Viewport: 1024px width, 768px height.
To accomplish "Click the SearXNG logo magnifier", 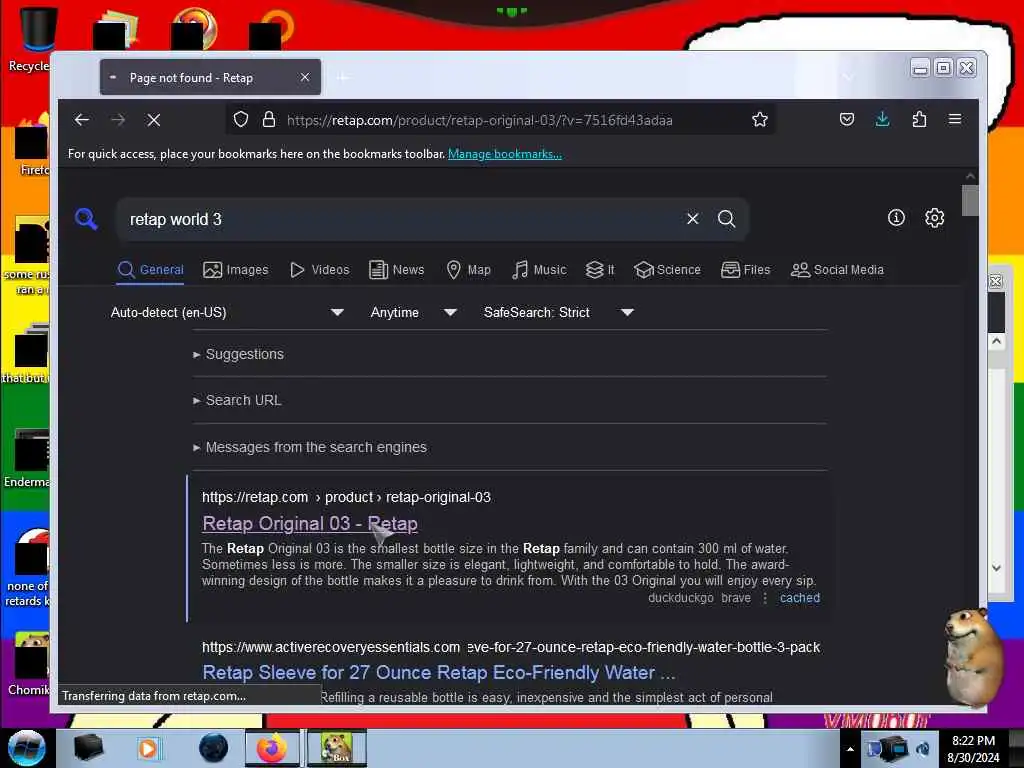I will 86,219.
